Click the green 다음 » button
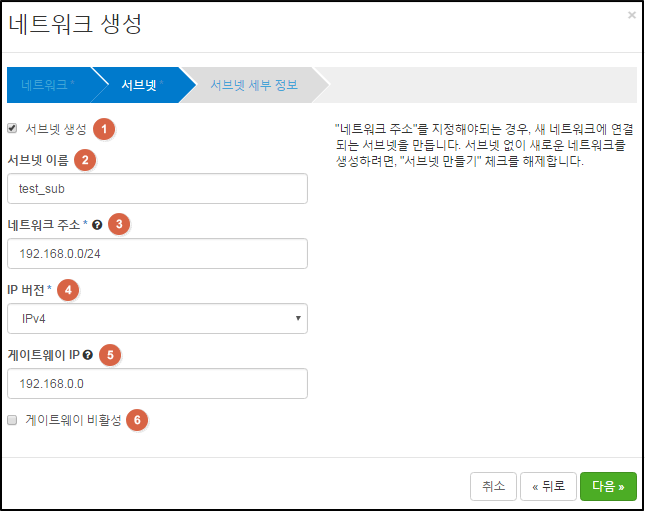This screenshot has height=511, width=645. pyautogui.click(x=608, y=486)
